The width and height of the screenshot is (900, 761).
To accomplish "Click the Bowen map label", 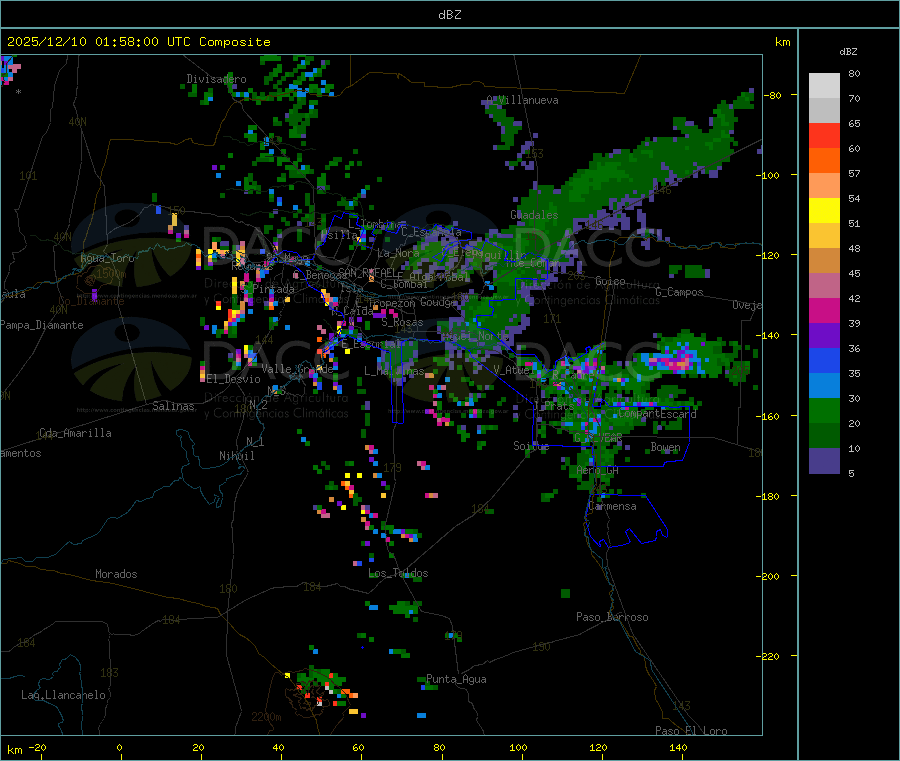I will (666, 447).
